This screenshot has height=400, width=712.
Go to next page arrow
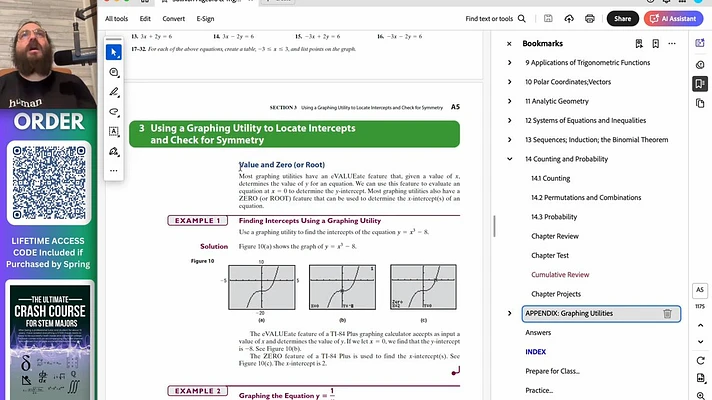point(700,341)
